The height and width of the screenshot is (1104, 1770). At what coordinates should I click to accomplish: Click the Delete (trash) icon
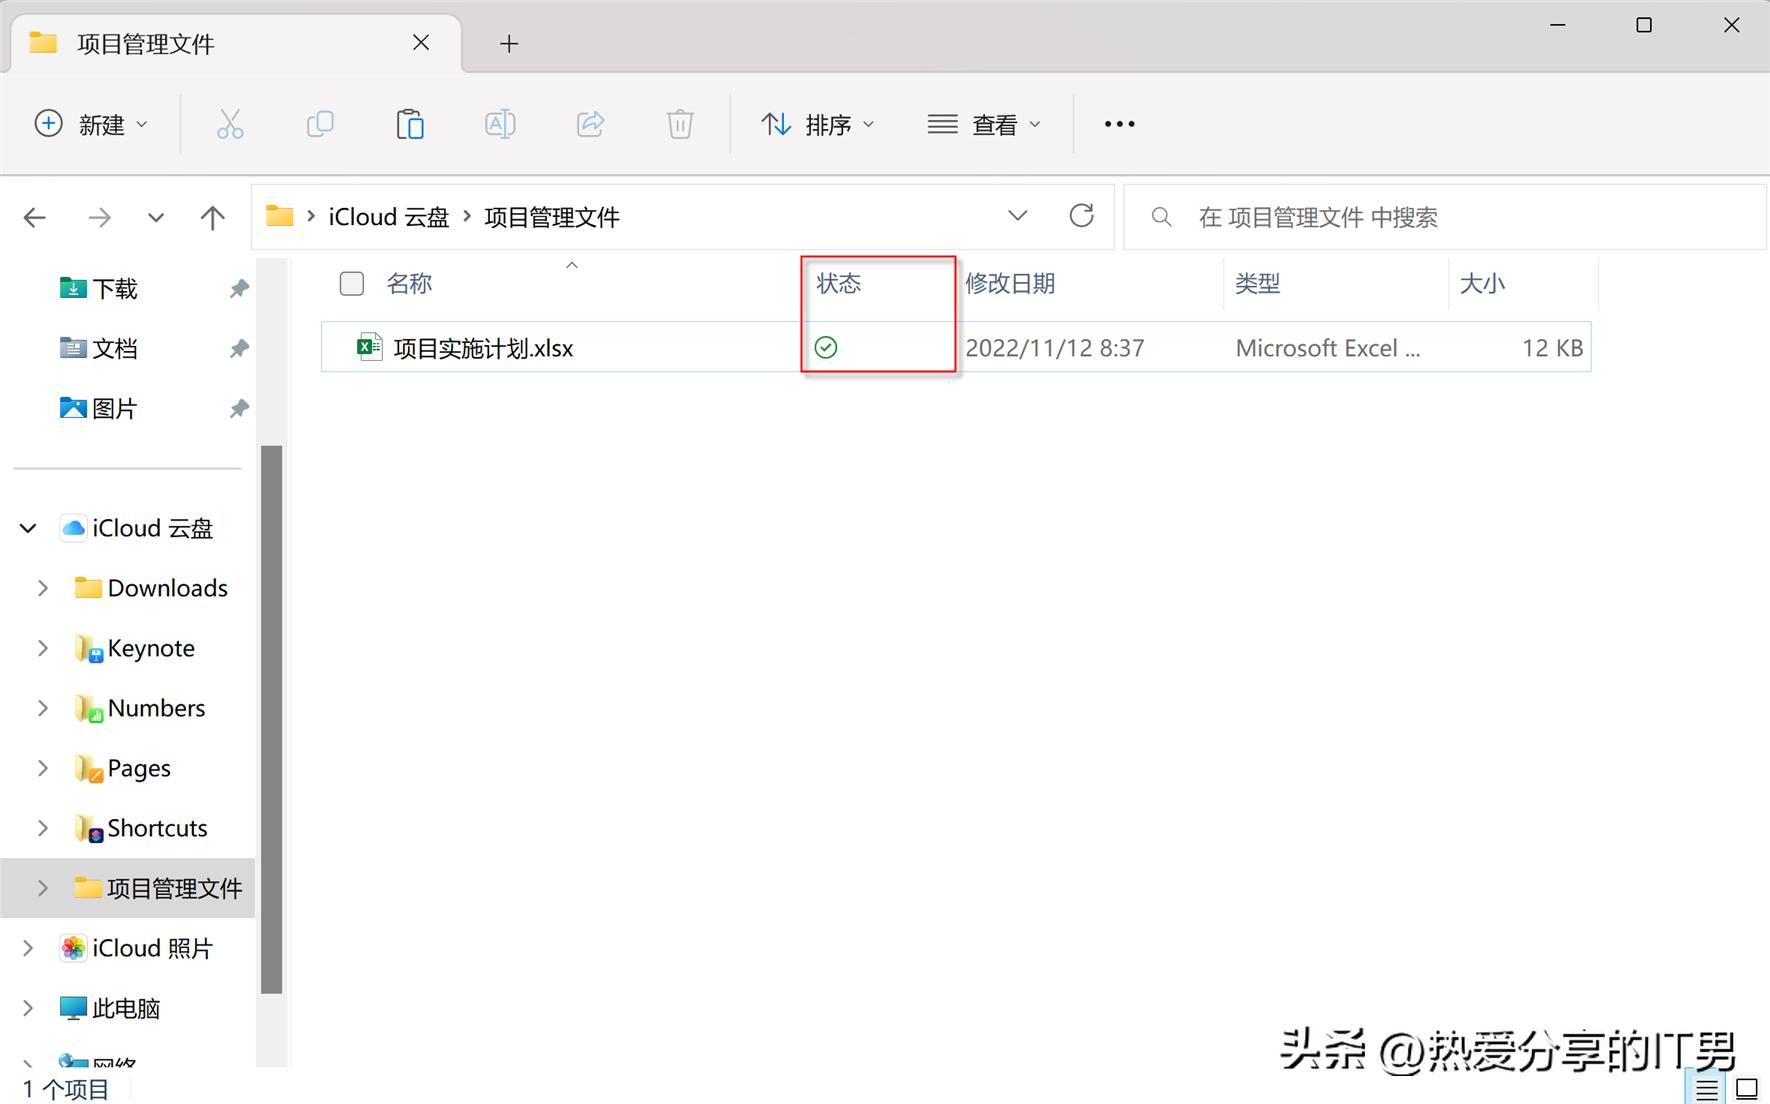[680, 124]
